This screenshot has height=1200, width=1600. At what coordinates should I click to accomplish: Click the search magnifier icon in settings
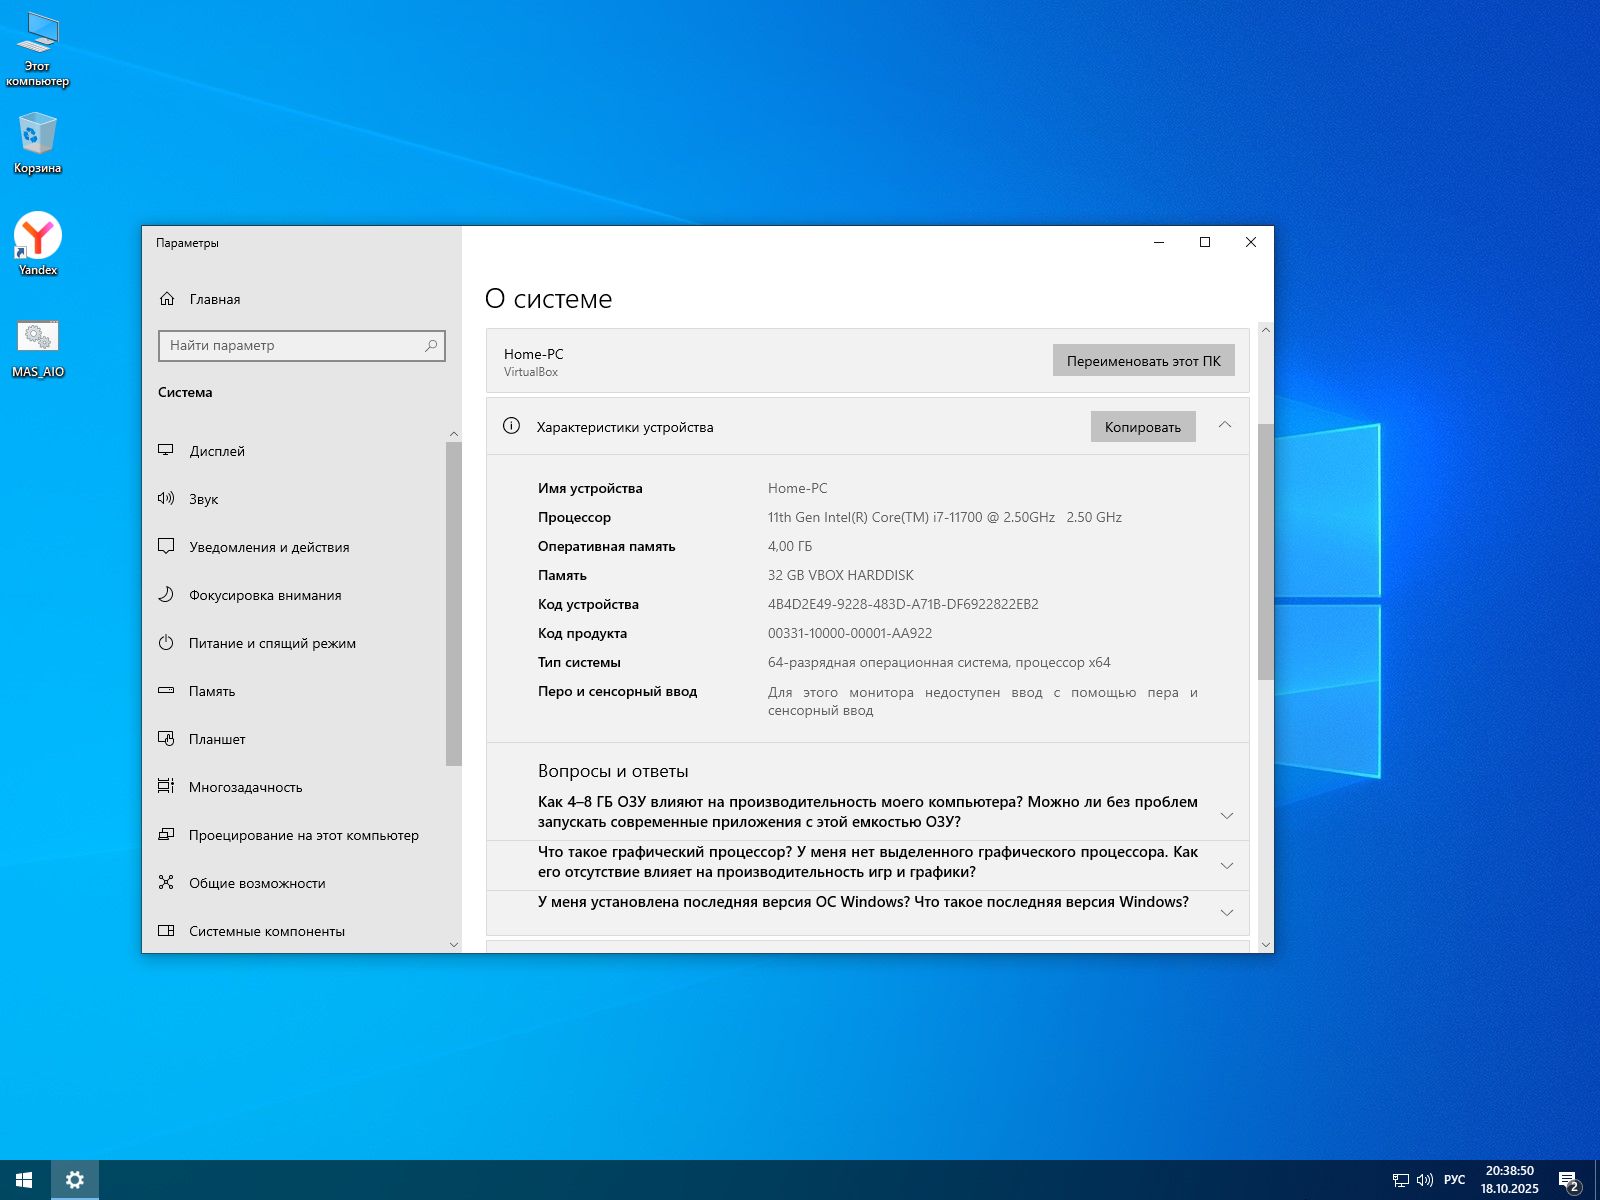coord(431,346)
